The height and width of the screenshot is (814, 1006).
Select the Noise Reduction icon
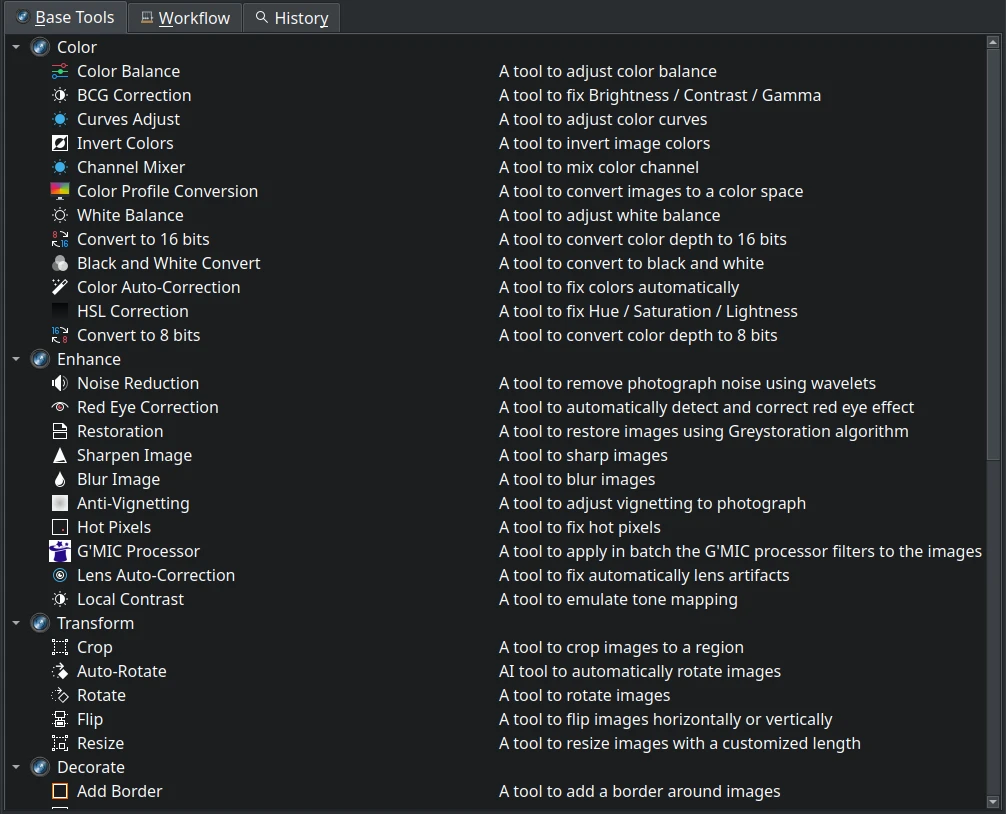point(60,383)
